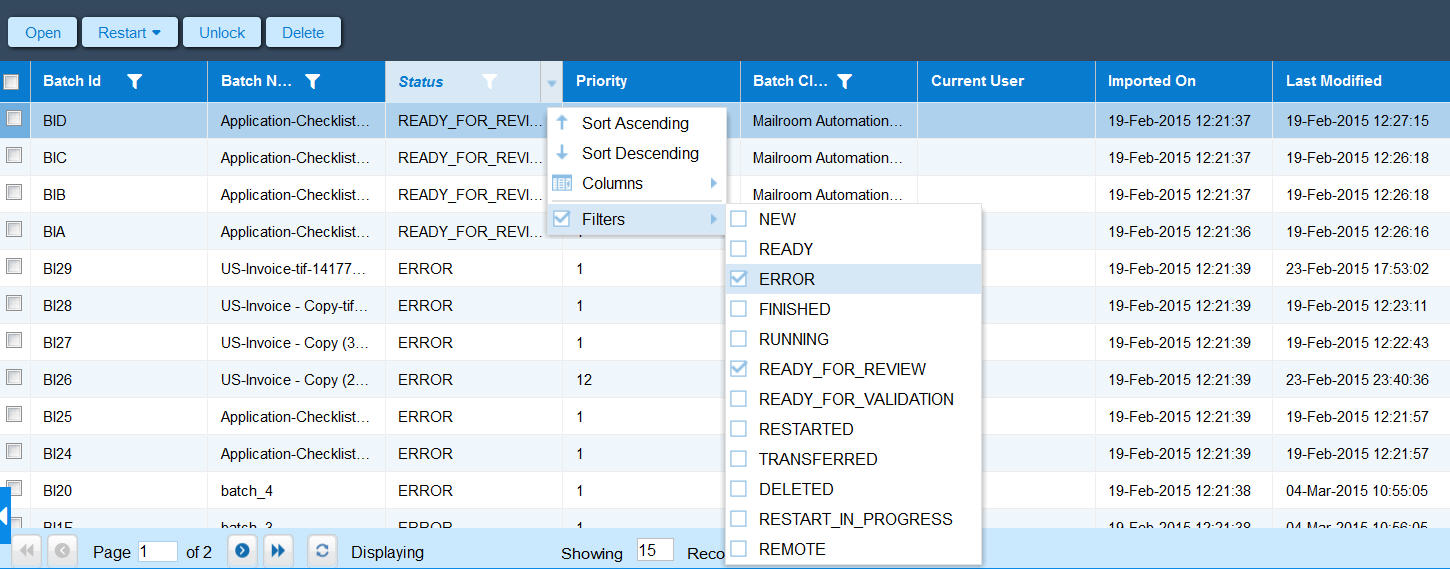The height and width of the screenshot is (569, 1450).
Task: Select the BI29 batch row checkbox
Action: click(14, 266)
